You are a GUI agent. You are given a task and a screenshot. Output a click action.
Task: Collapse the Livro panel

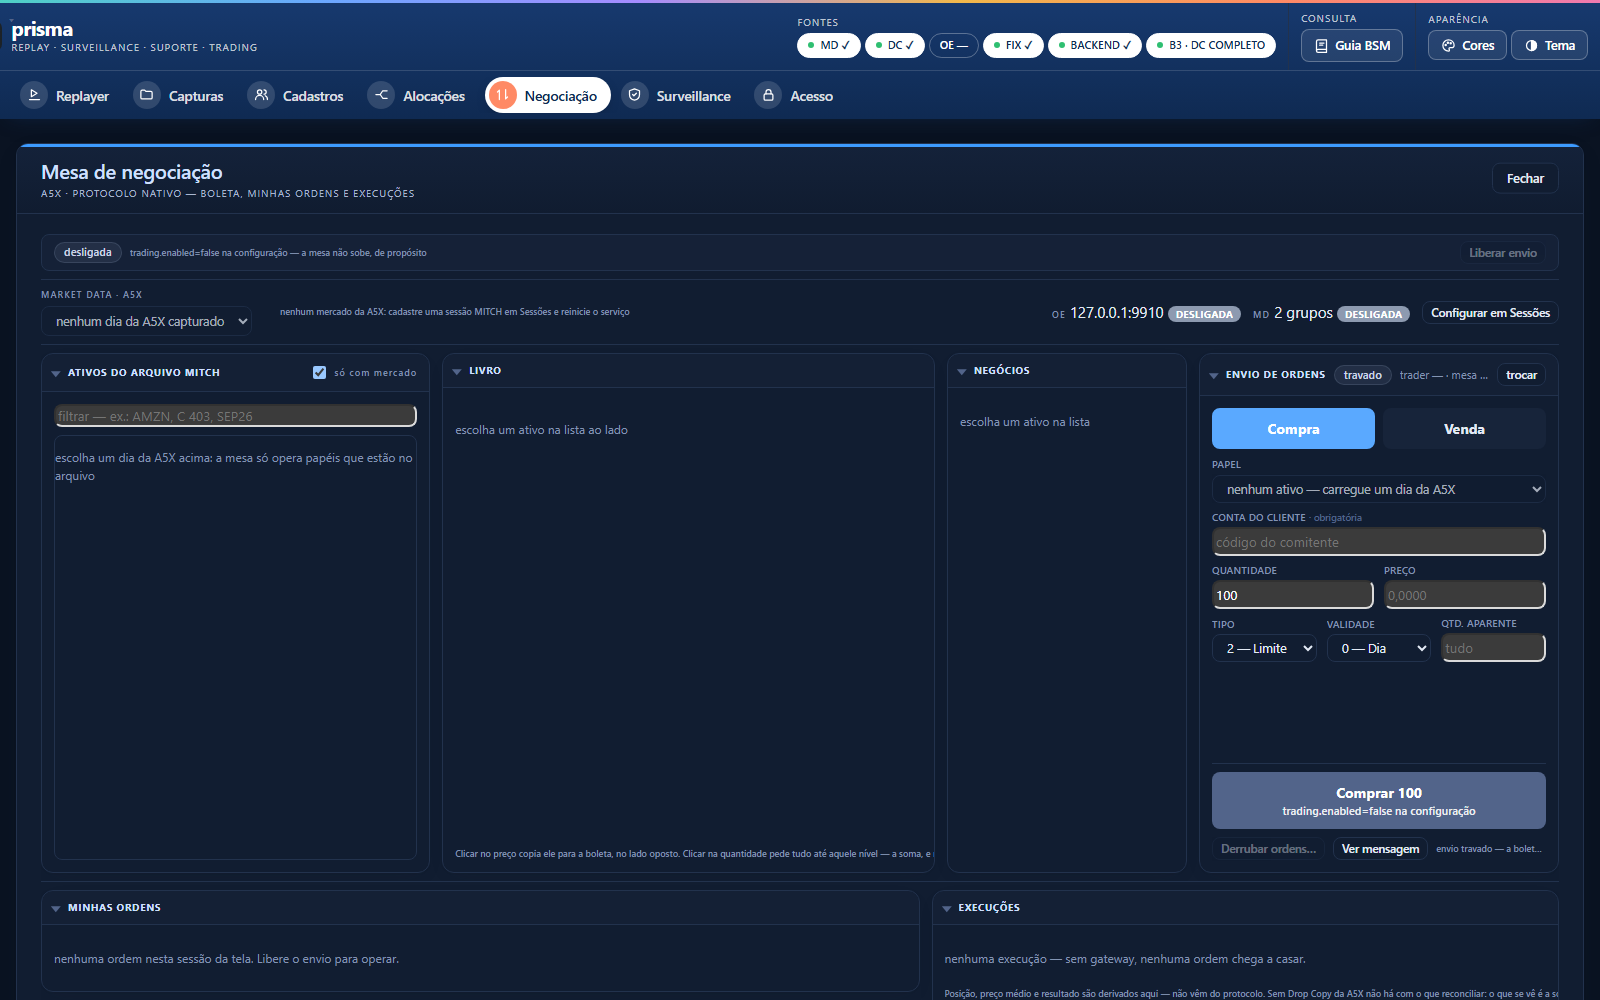(x=457, y=371)
